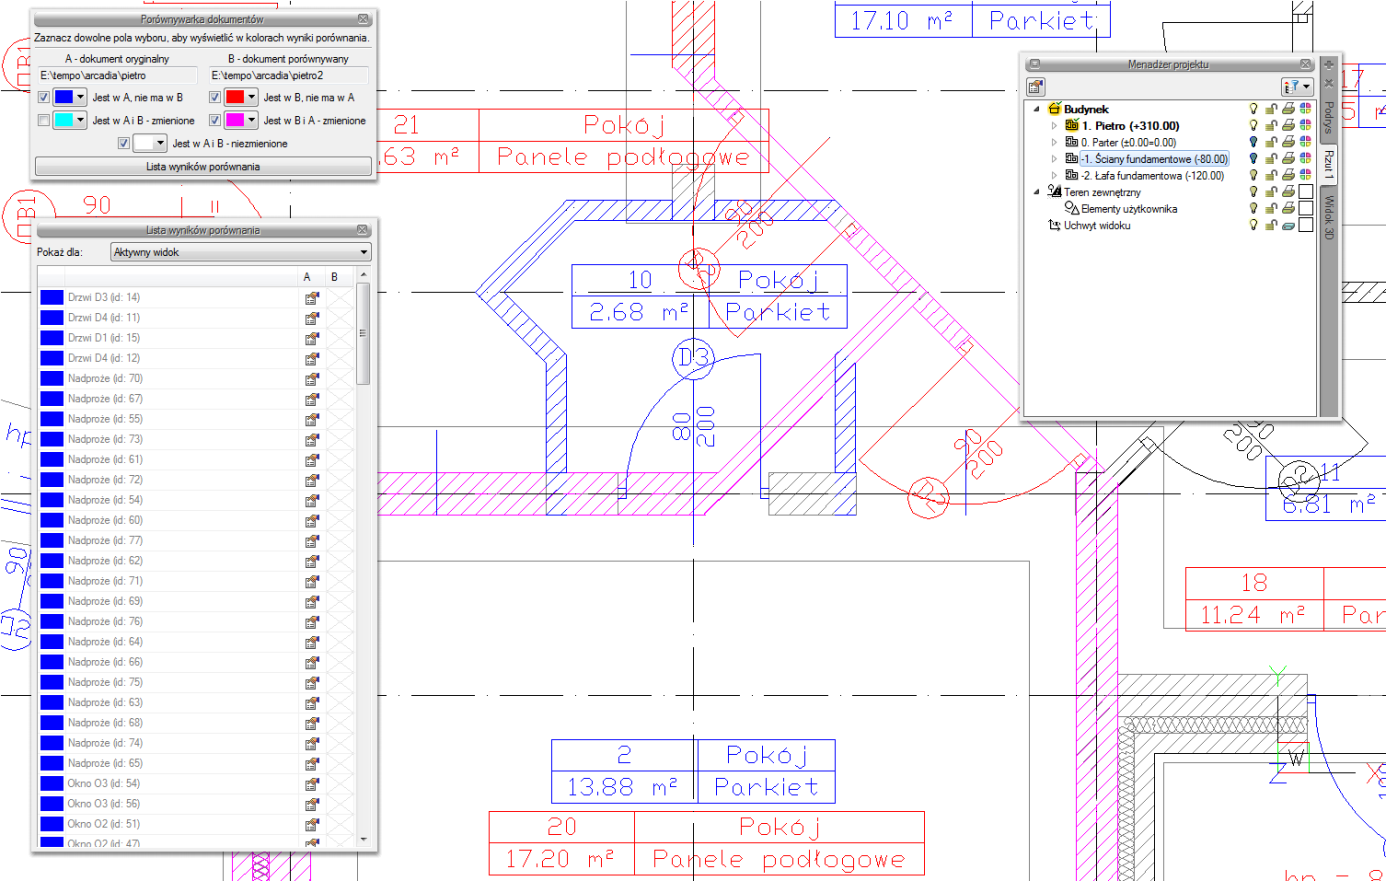Click column A icon for Nadproże (id: 55)
The height and width of the screenshot is (881, 1386).
312,419
